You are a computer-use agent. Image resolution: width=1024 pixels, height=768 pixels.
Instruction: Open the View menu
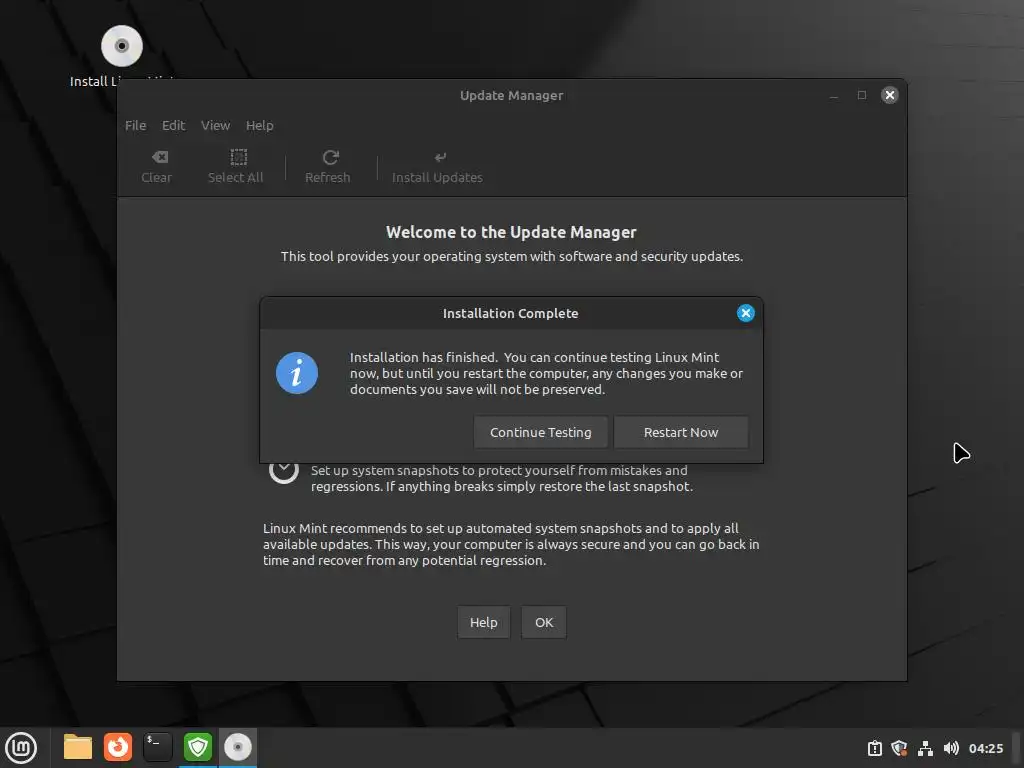click(x=216, y=125)
